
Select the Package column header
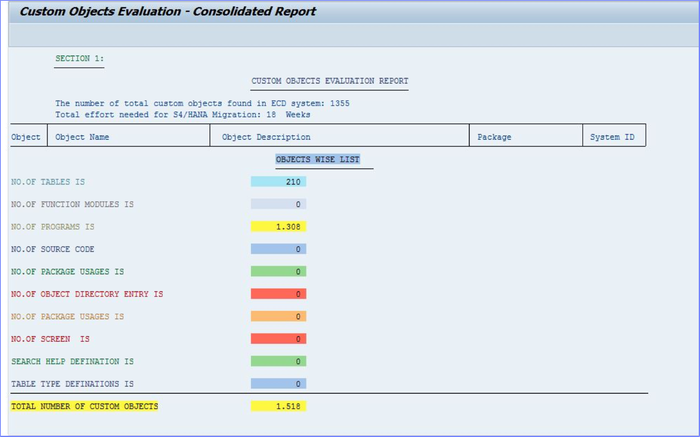tap(495, 136)
